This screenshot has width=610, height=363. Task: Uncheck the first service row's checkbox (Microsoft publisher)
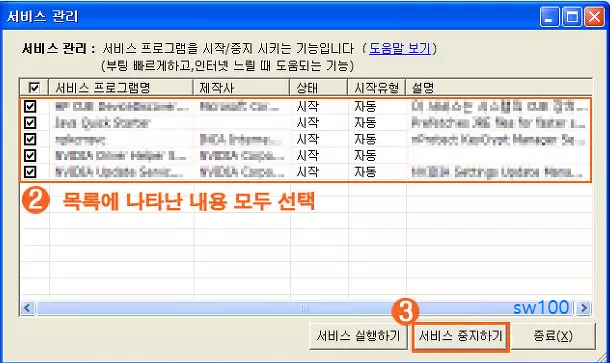coord(30,106)
